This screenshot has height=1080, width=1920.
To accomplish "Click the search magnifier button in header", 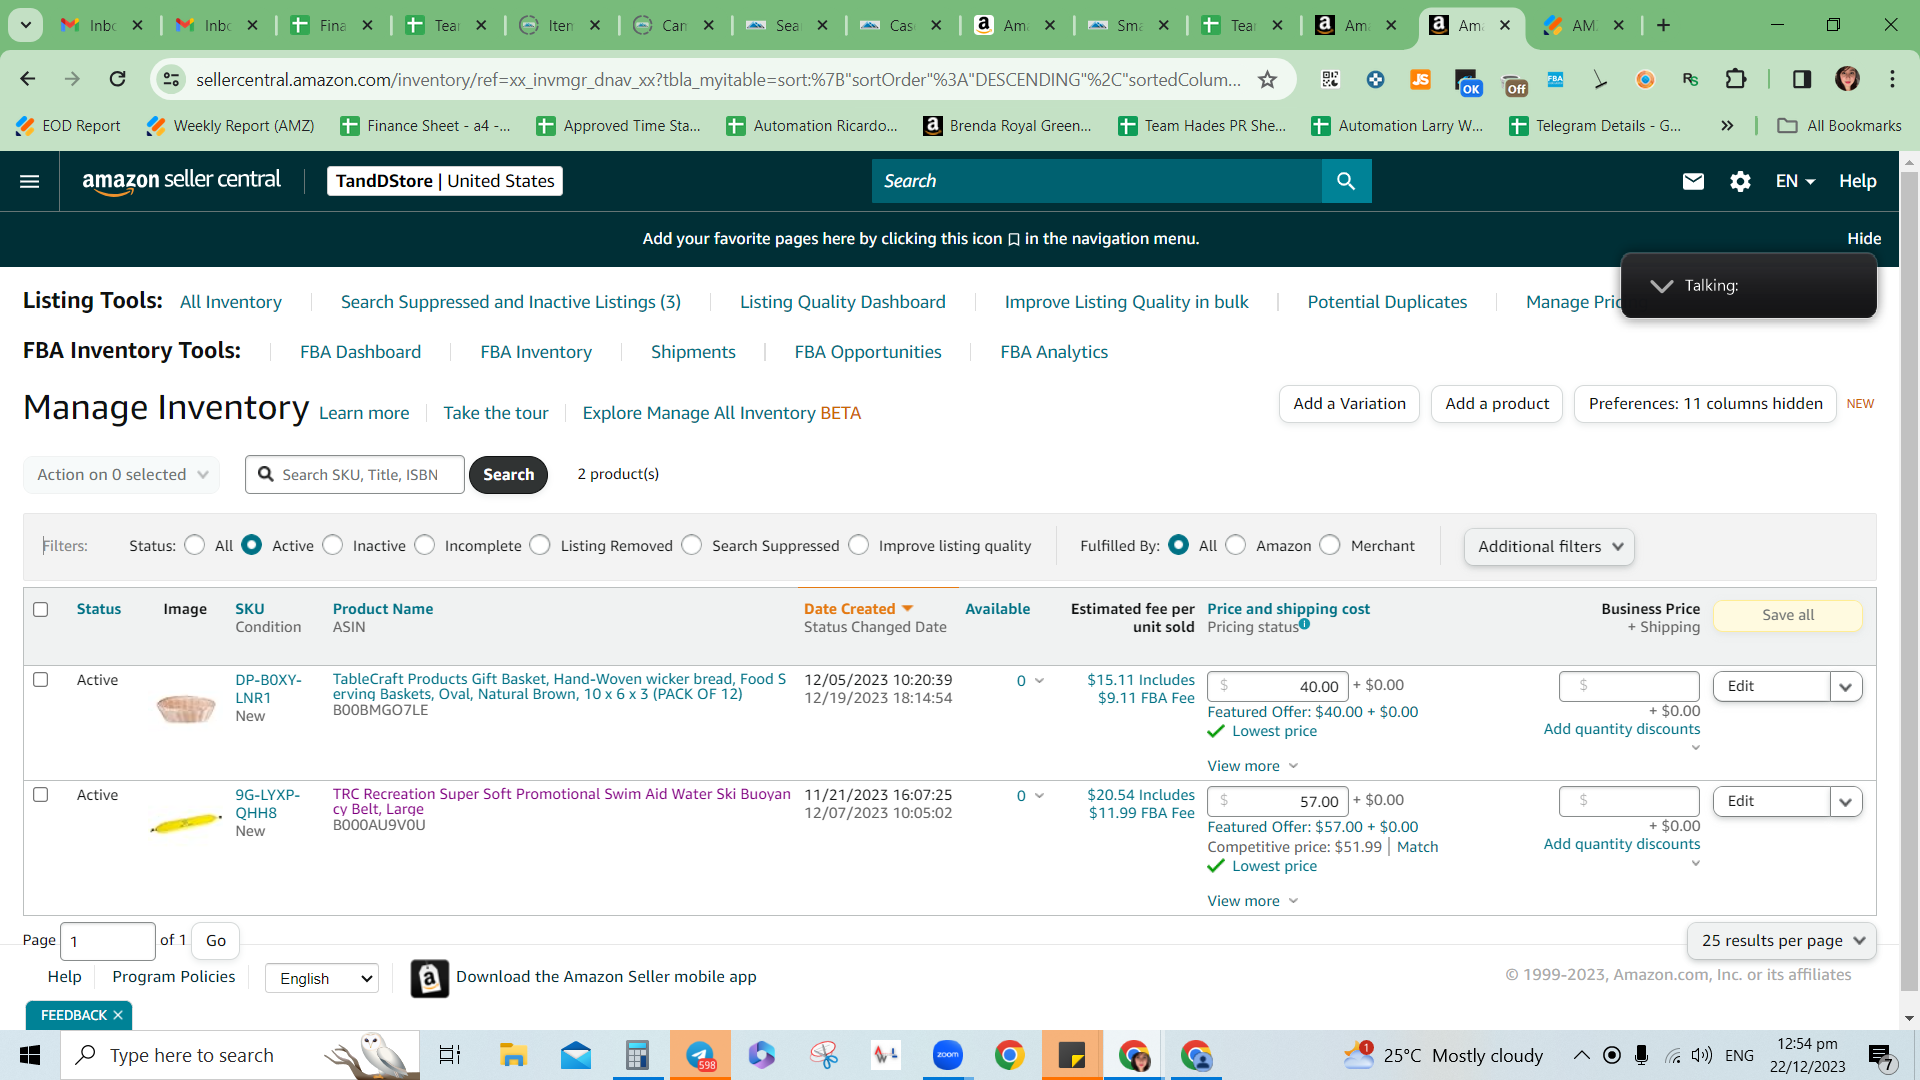I will [1346, 181].
